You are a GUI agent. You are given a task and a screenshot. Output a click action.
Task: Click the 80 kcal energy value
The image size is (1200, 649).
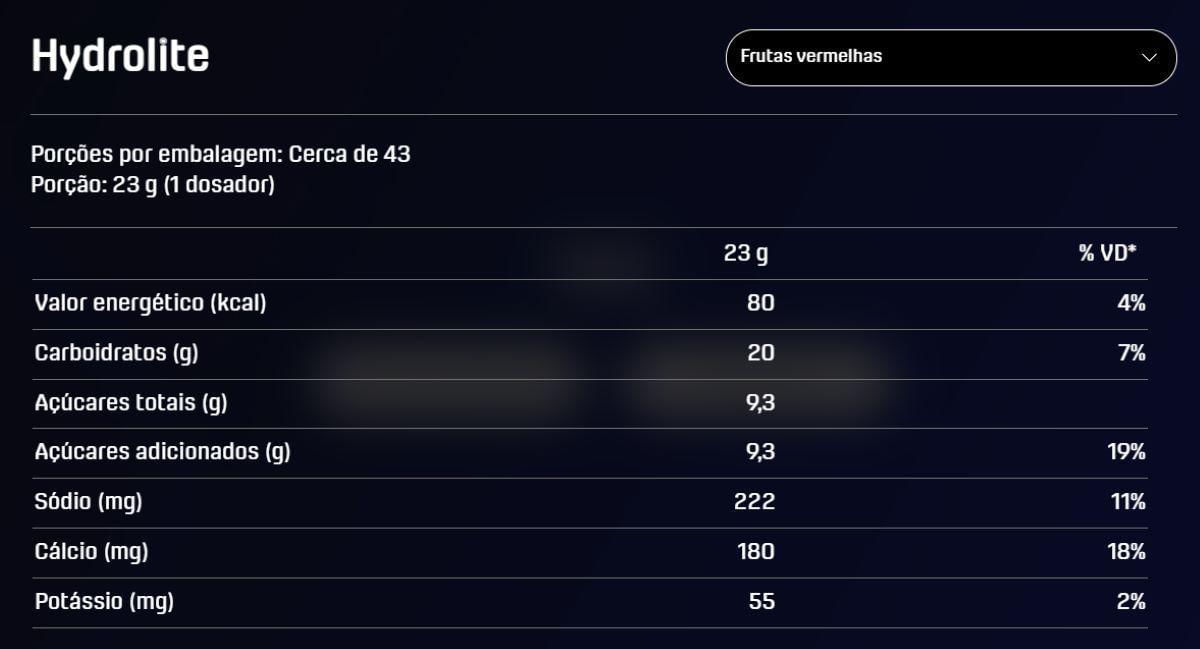tap(761, 303)
